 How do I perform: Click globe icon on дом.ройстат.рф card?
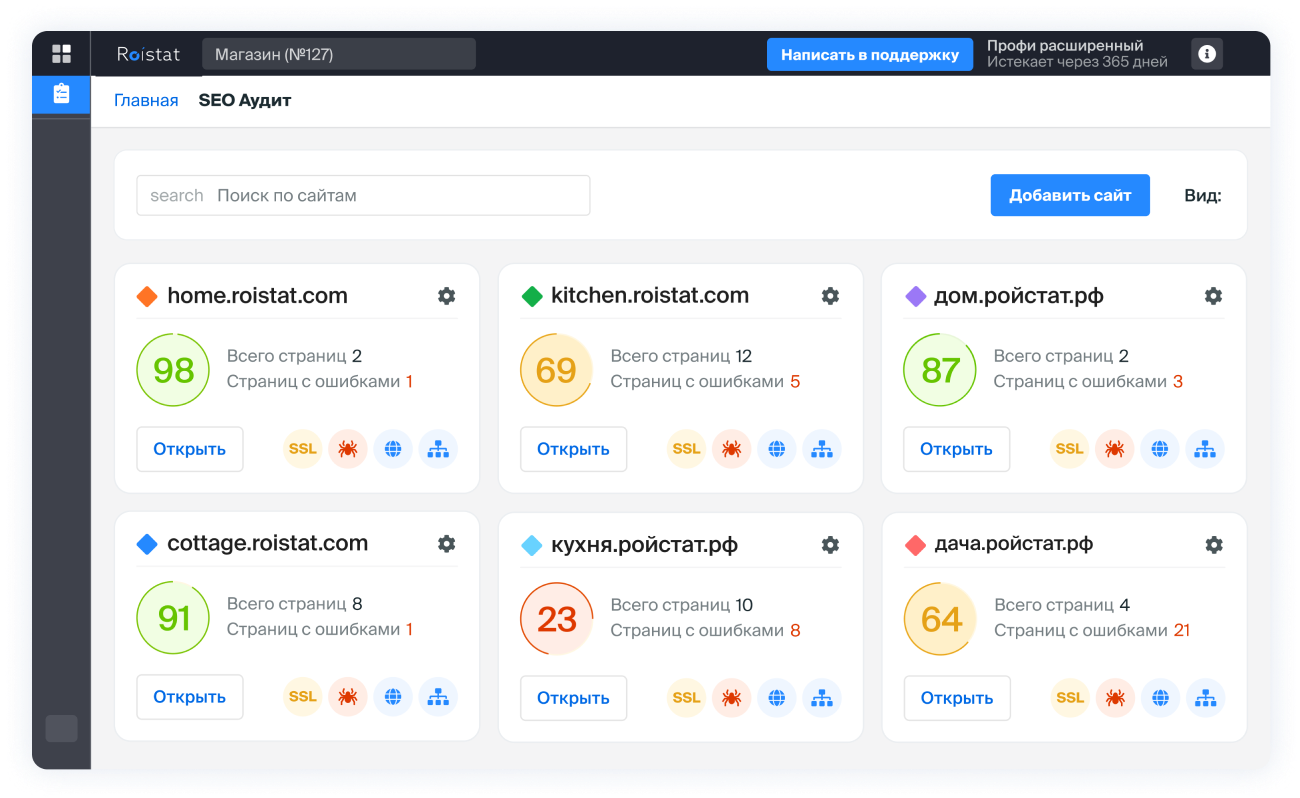click(1160, 449)
